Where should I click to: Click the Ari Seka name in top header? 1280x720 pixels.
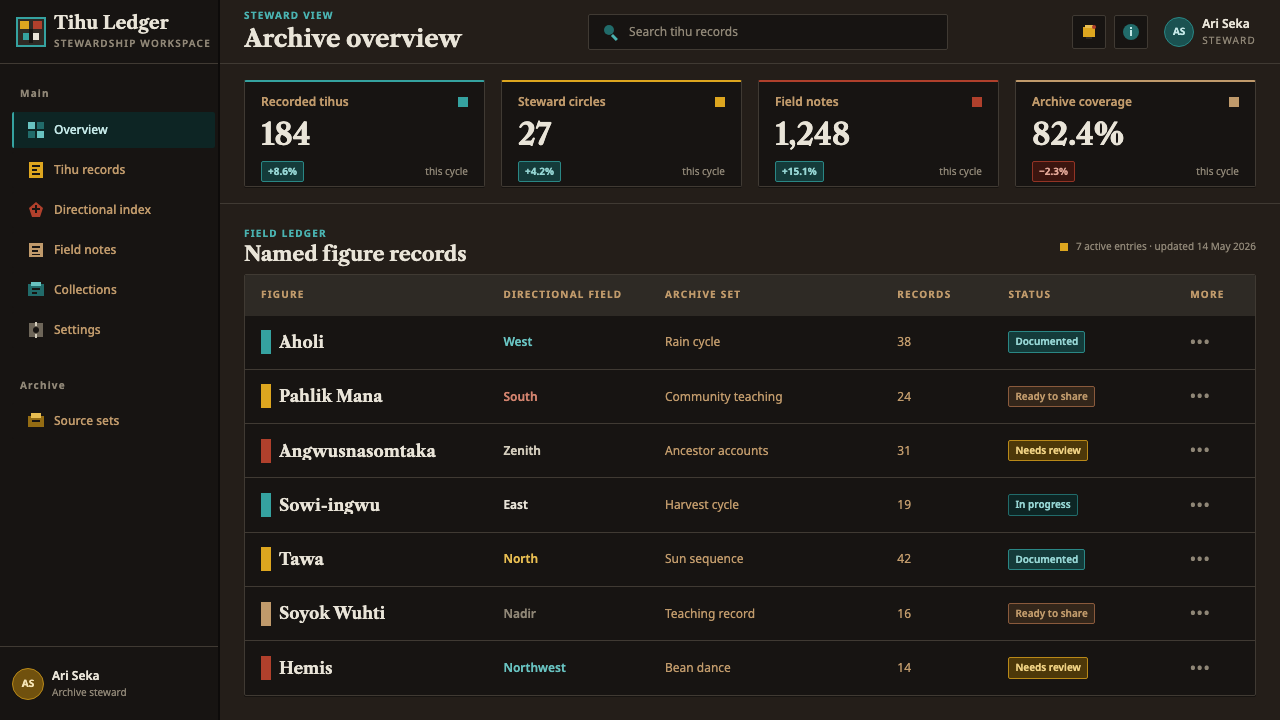tap(1225, 24)
